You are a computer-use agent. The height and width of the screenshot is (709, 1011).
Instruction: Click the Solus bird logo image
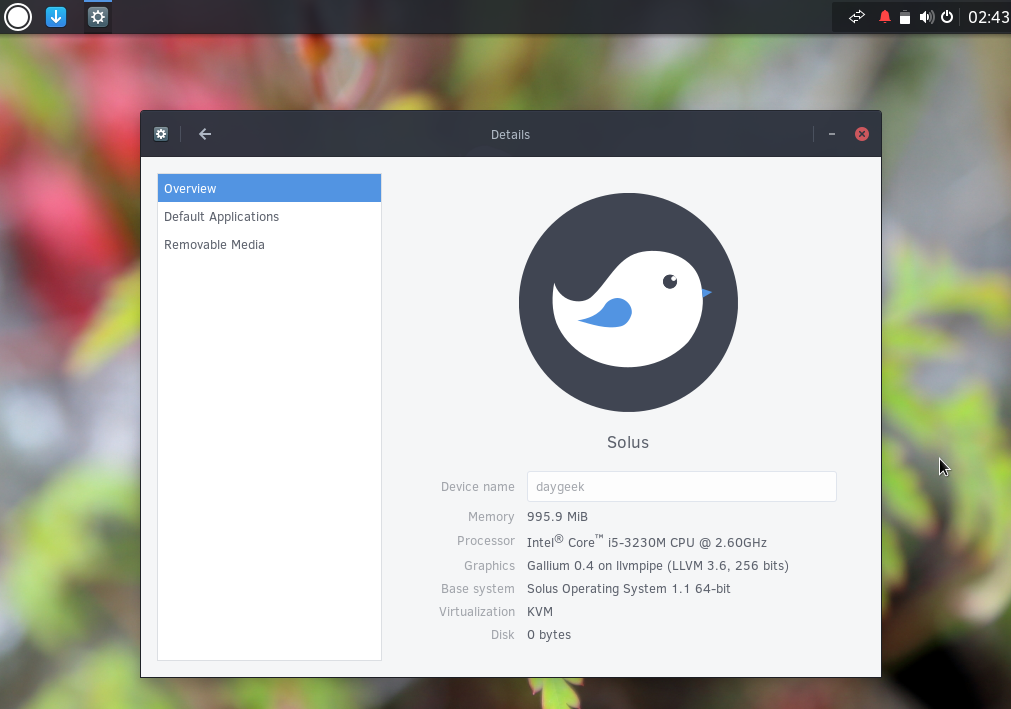tap(628, 302)
